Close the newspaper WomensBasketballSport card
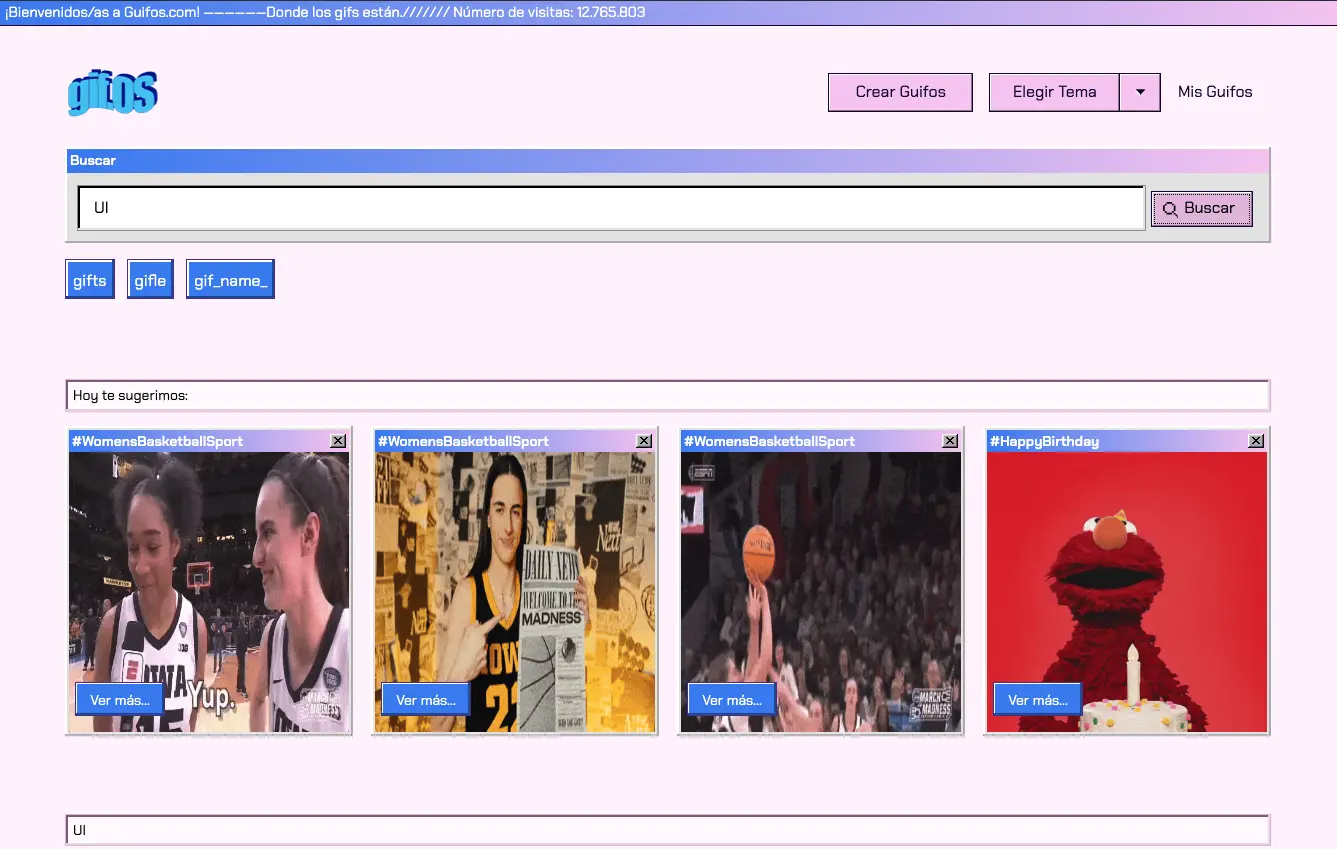 [x=644, y=441]
